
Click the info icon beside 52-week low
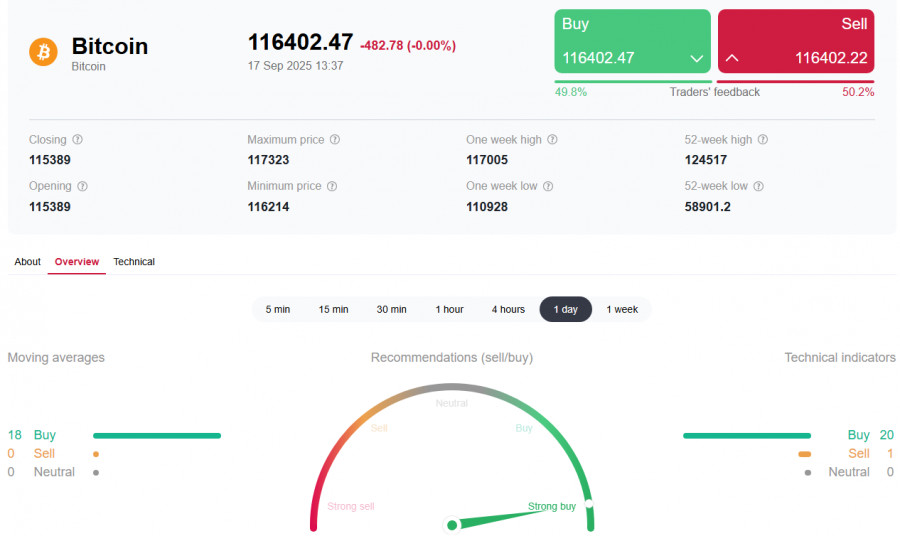click(x=758, y=186)
